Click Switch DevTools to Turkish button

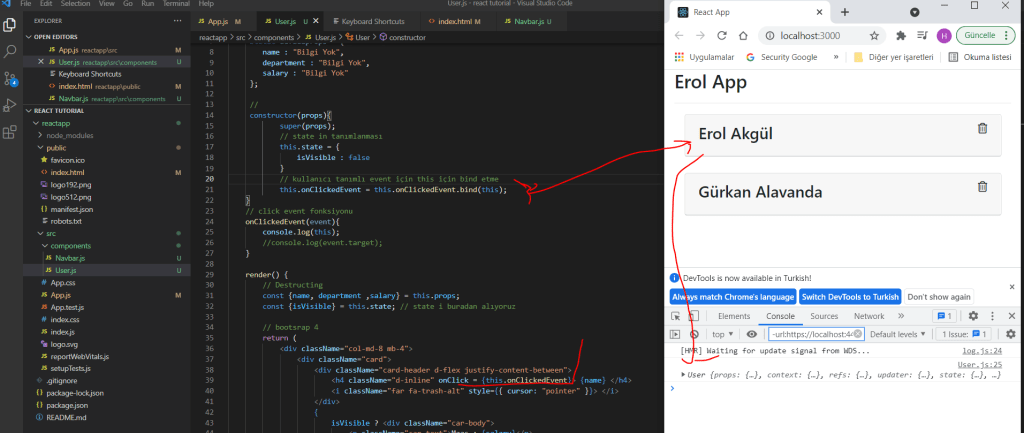pos(850,297)
